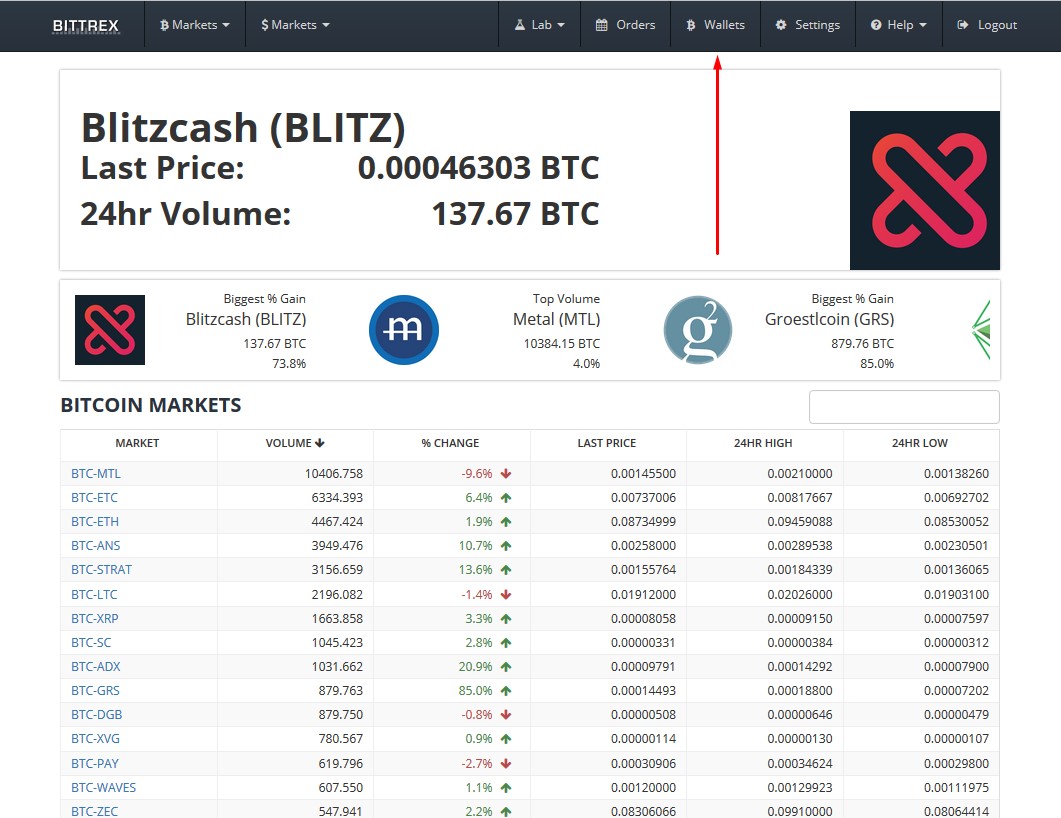Click the bitcoin icon beside Wallets
1061x818 pixels.
pos(690,25)
